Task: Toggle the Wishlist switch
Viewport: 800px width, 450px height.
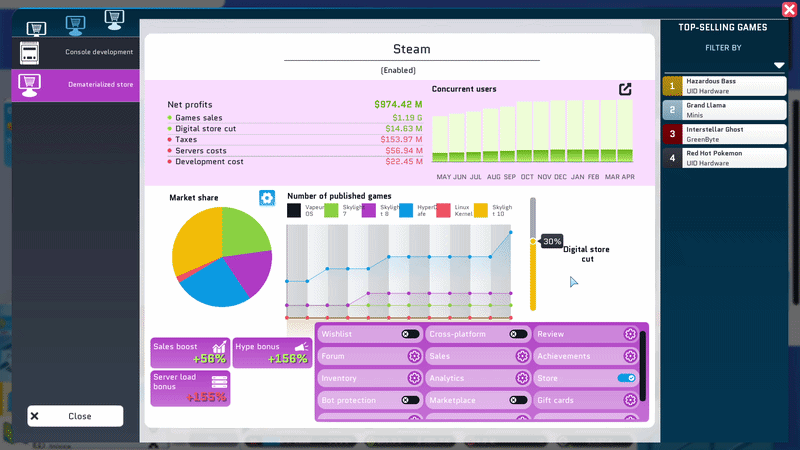Action: [410, 334]
